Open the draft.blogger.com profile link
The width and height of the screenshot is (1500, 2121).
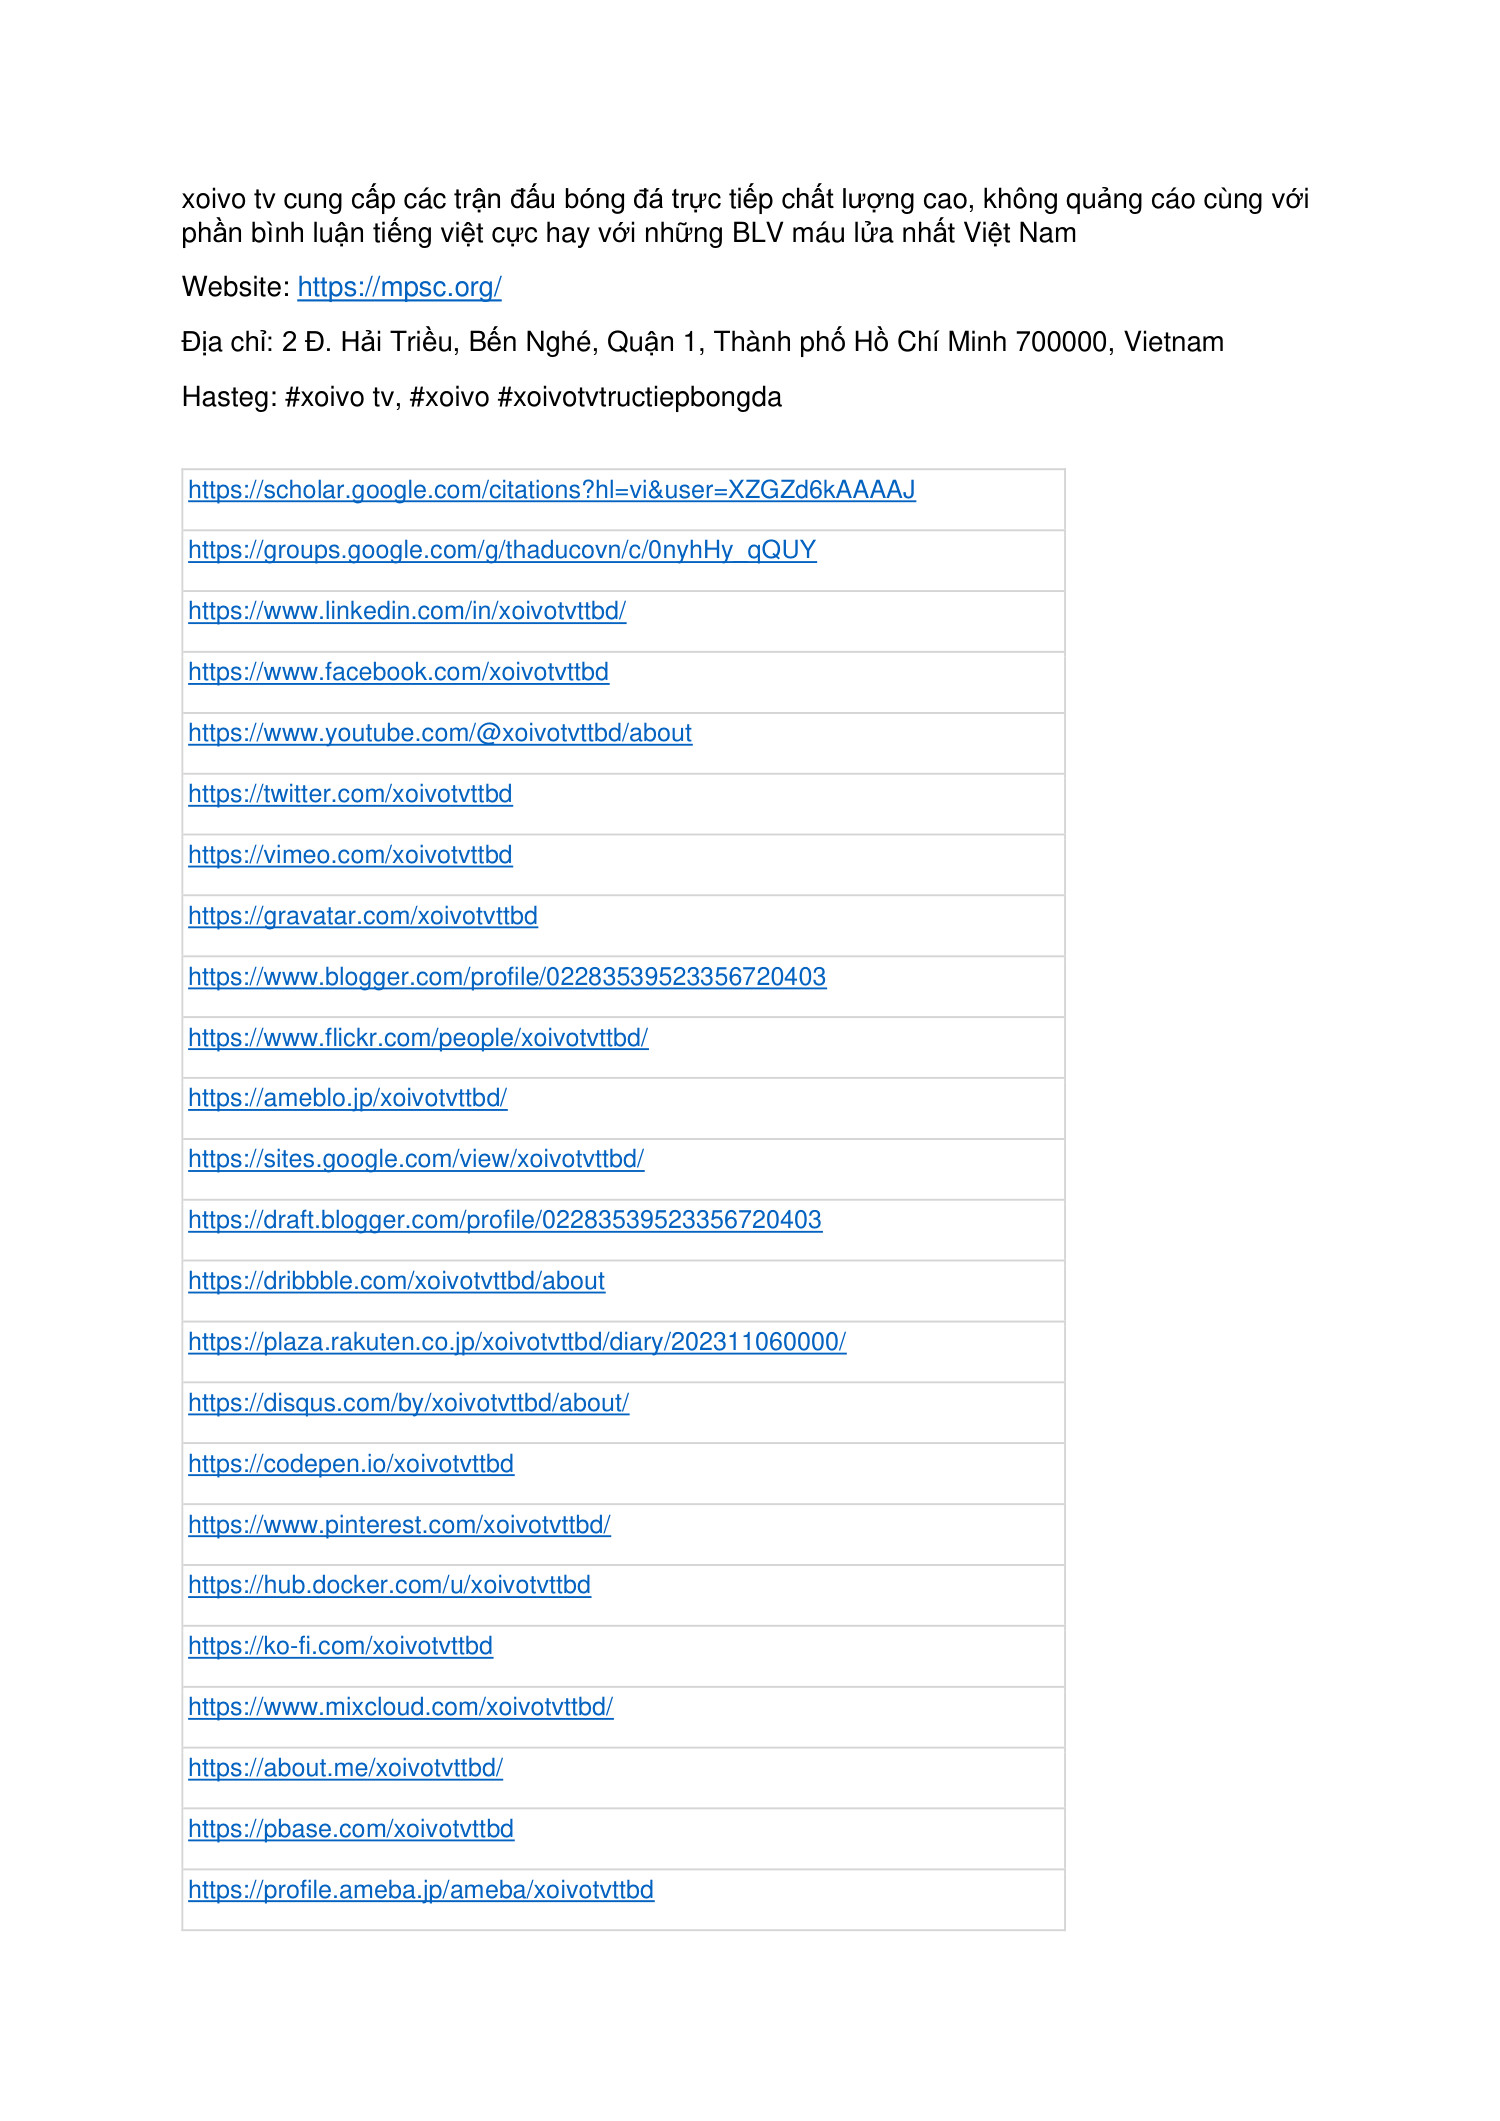[x=505, y=1220]
